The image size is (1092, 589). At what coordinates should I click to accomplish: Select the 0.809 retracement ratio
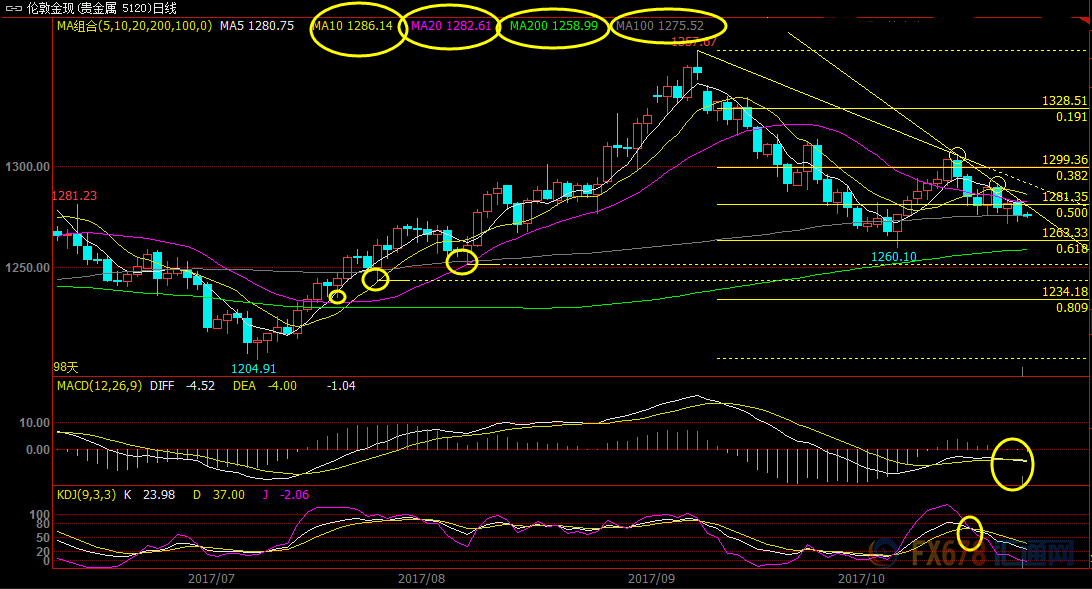click(1071, 308)
